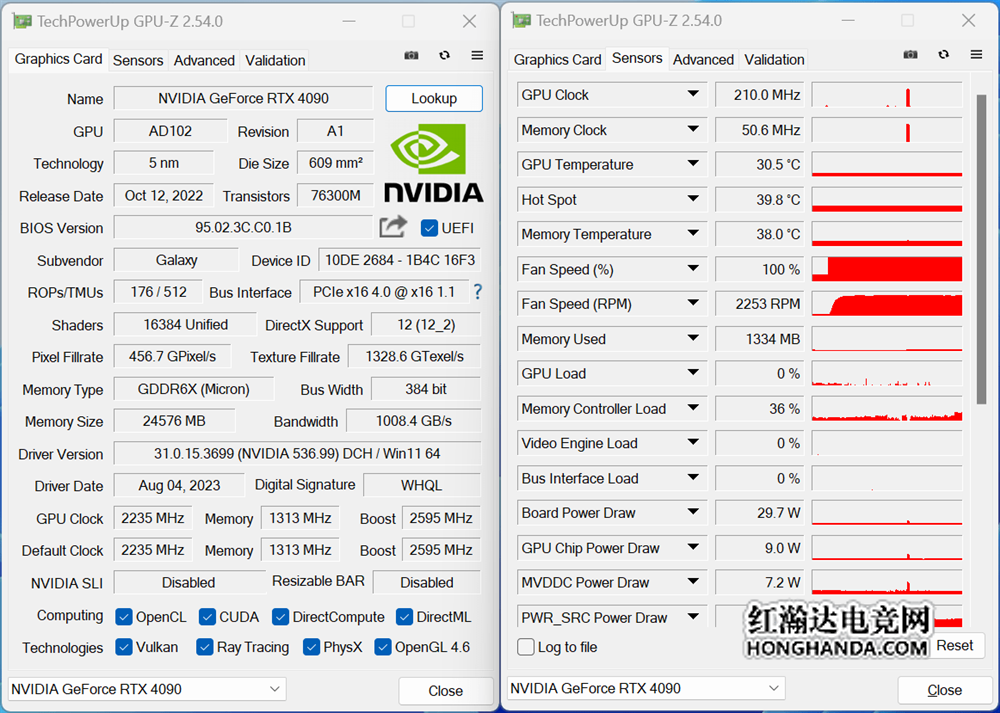Open hamburger menu in Sensors window
The image size is (1000, 713).
(976, 54)
